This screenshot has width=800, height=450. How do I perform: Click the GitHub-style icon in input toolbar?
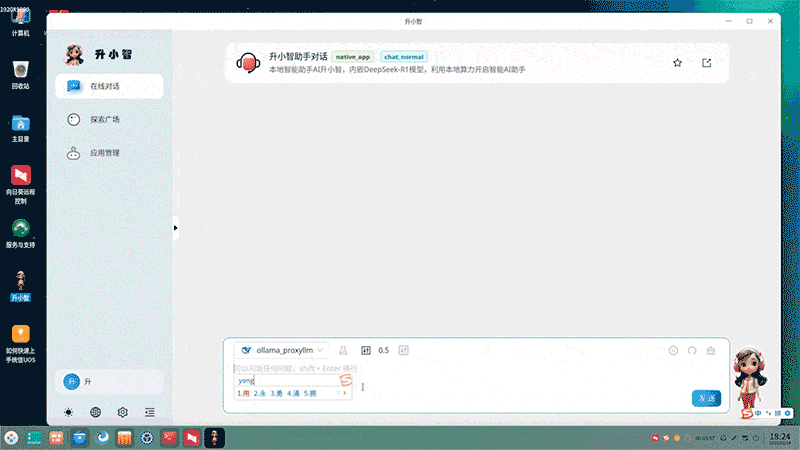(692, 351)
